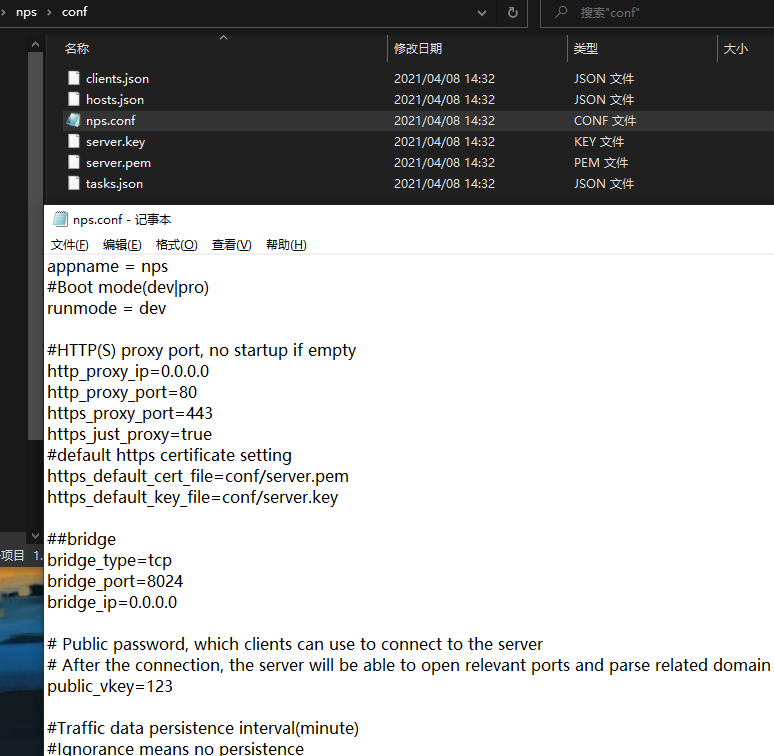Expand the breadcrumb arrow after nps
The height and width of the screenshot is (756, 774).
point(49,12)
